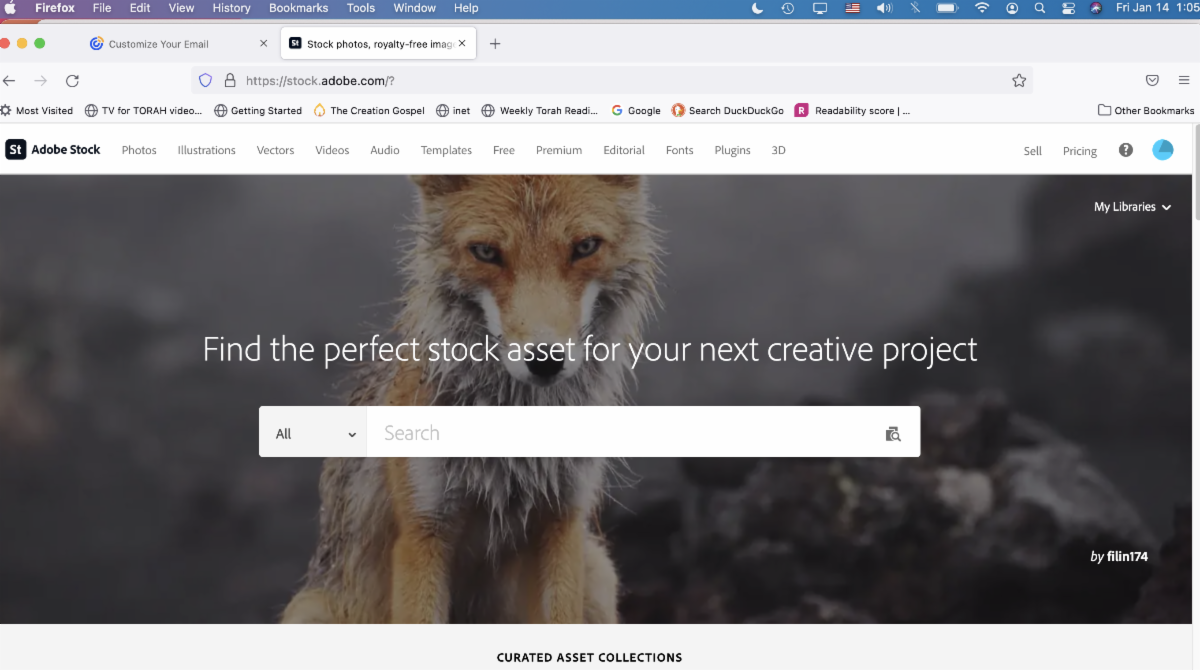1200x670 pixels.
Task: Expand the All asset type dropdown
Action: pyautogui.click(x=313, y=433)
